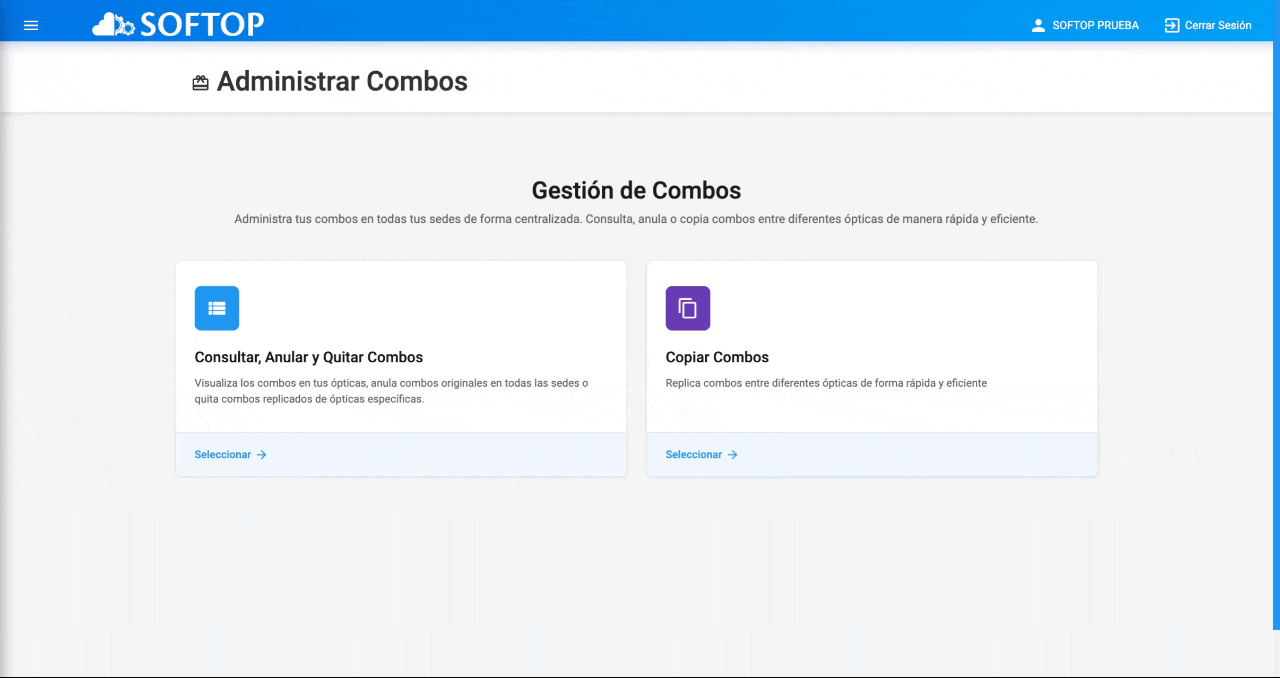Open the hamburger navigation menu

(31, 25)
